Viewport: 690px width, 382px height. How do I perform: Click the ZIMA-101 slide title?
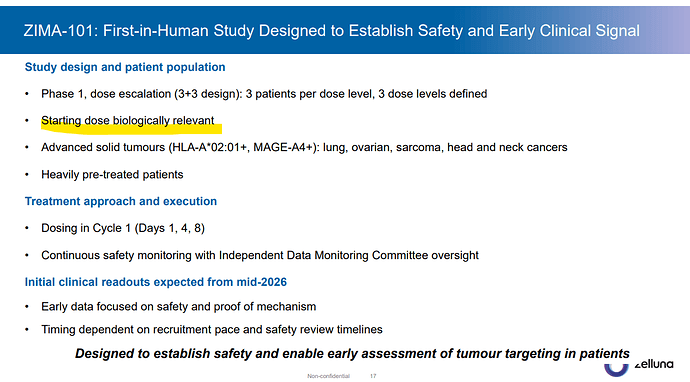tap(331, 31)
